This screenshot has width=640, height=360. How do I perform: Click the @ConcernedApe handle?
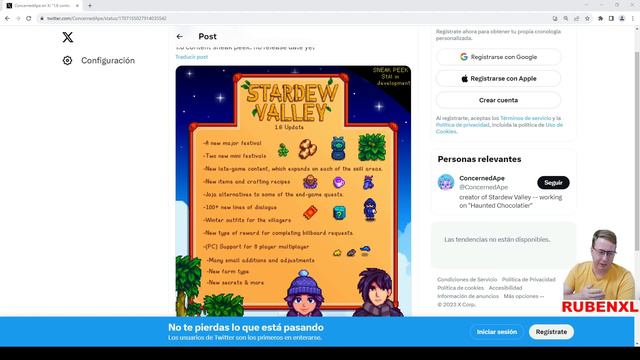pyautogui.click(x=484, y=187)
